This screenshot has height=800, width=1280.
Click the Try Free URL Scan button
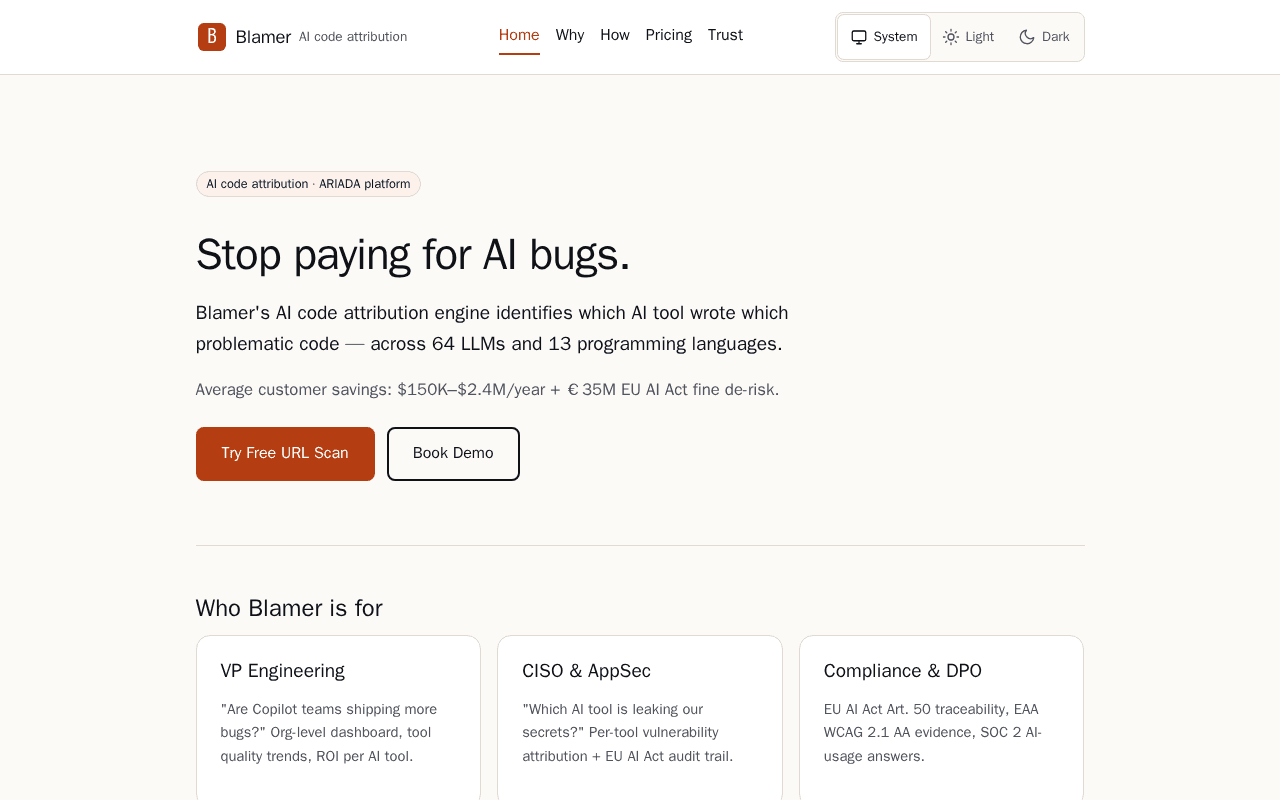(285, 454)
